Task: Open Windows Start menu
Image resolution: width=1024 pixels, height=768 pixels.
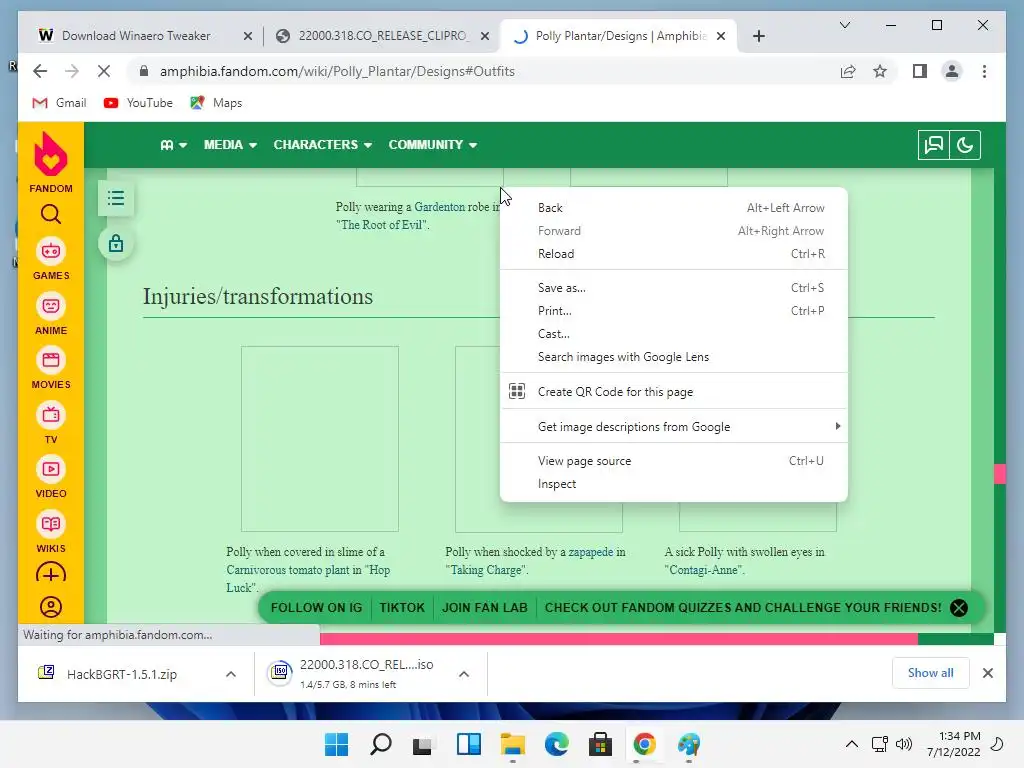Action: pyautogui.click(x=336, y=744)
